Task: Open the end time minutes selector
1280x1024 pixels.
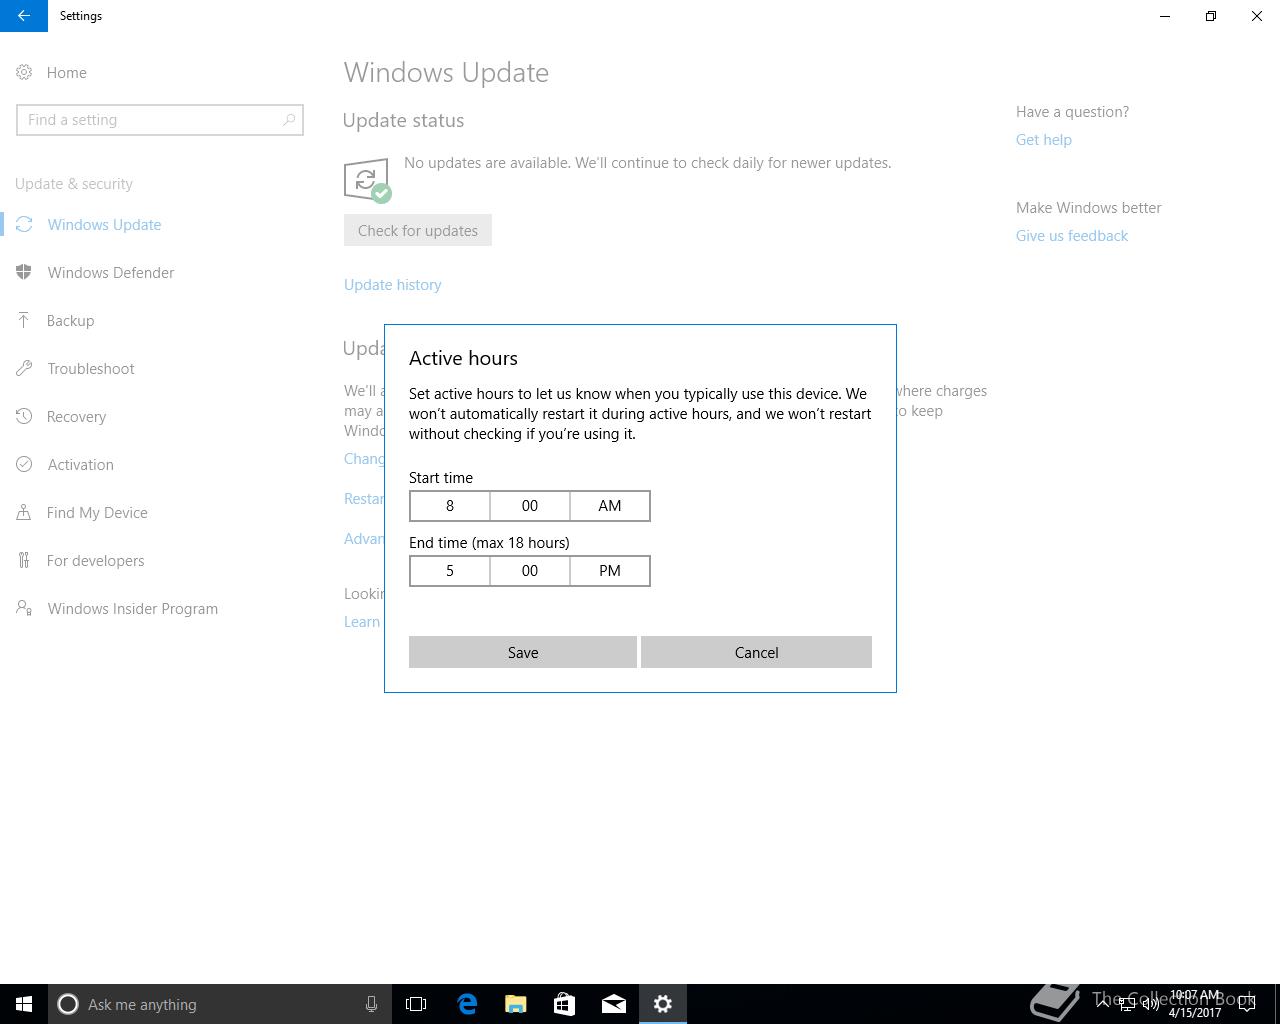Action: (x=530, y=571)
